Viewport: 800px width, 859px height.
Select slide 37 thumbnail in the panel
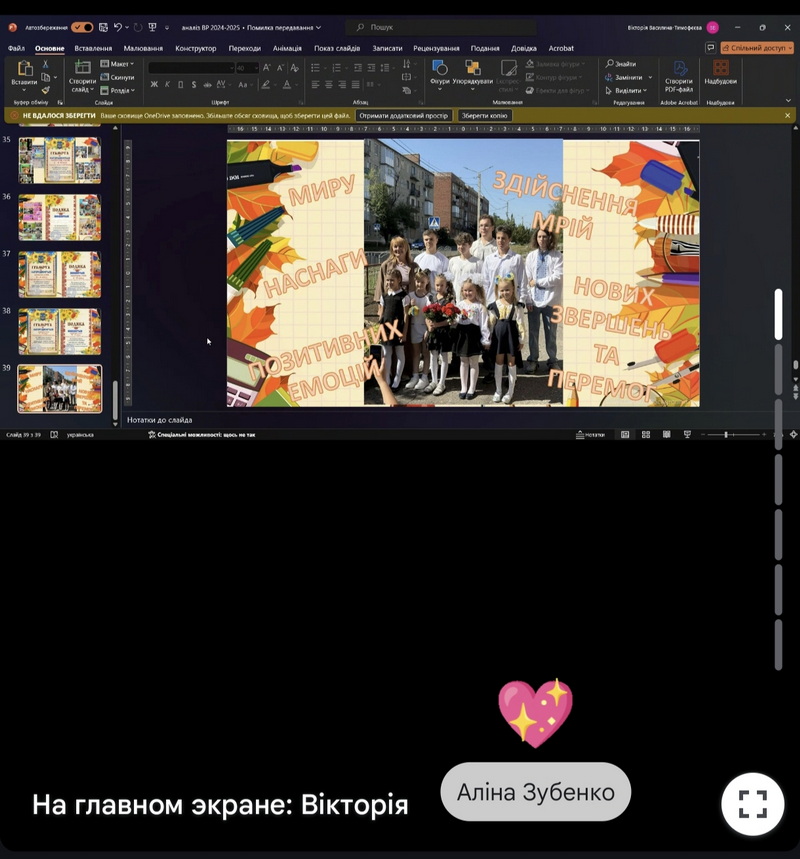(60, 274)
